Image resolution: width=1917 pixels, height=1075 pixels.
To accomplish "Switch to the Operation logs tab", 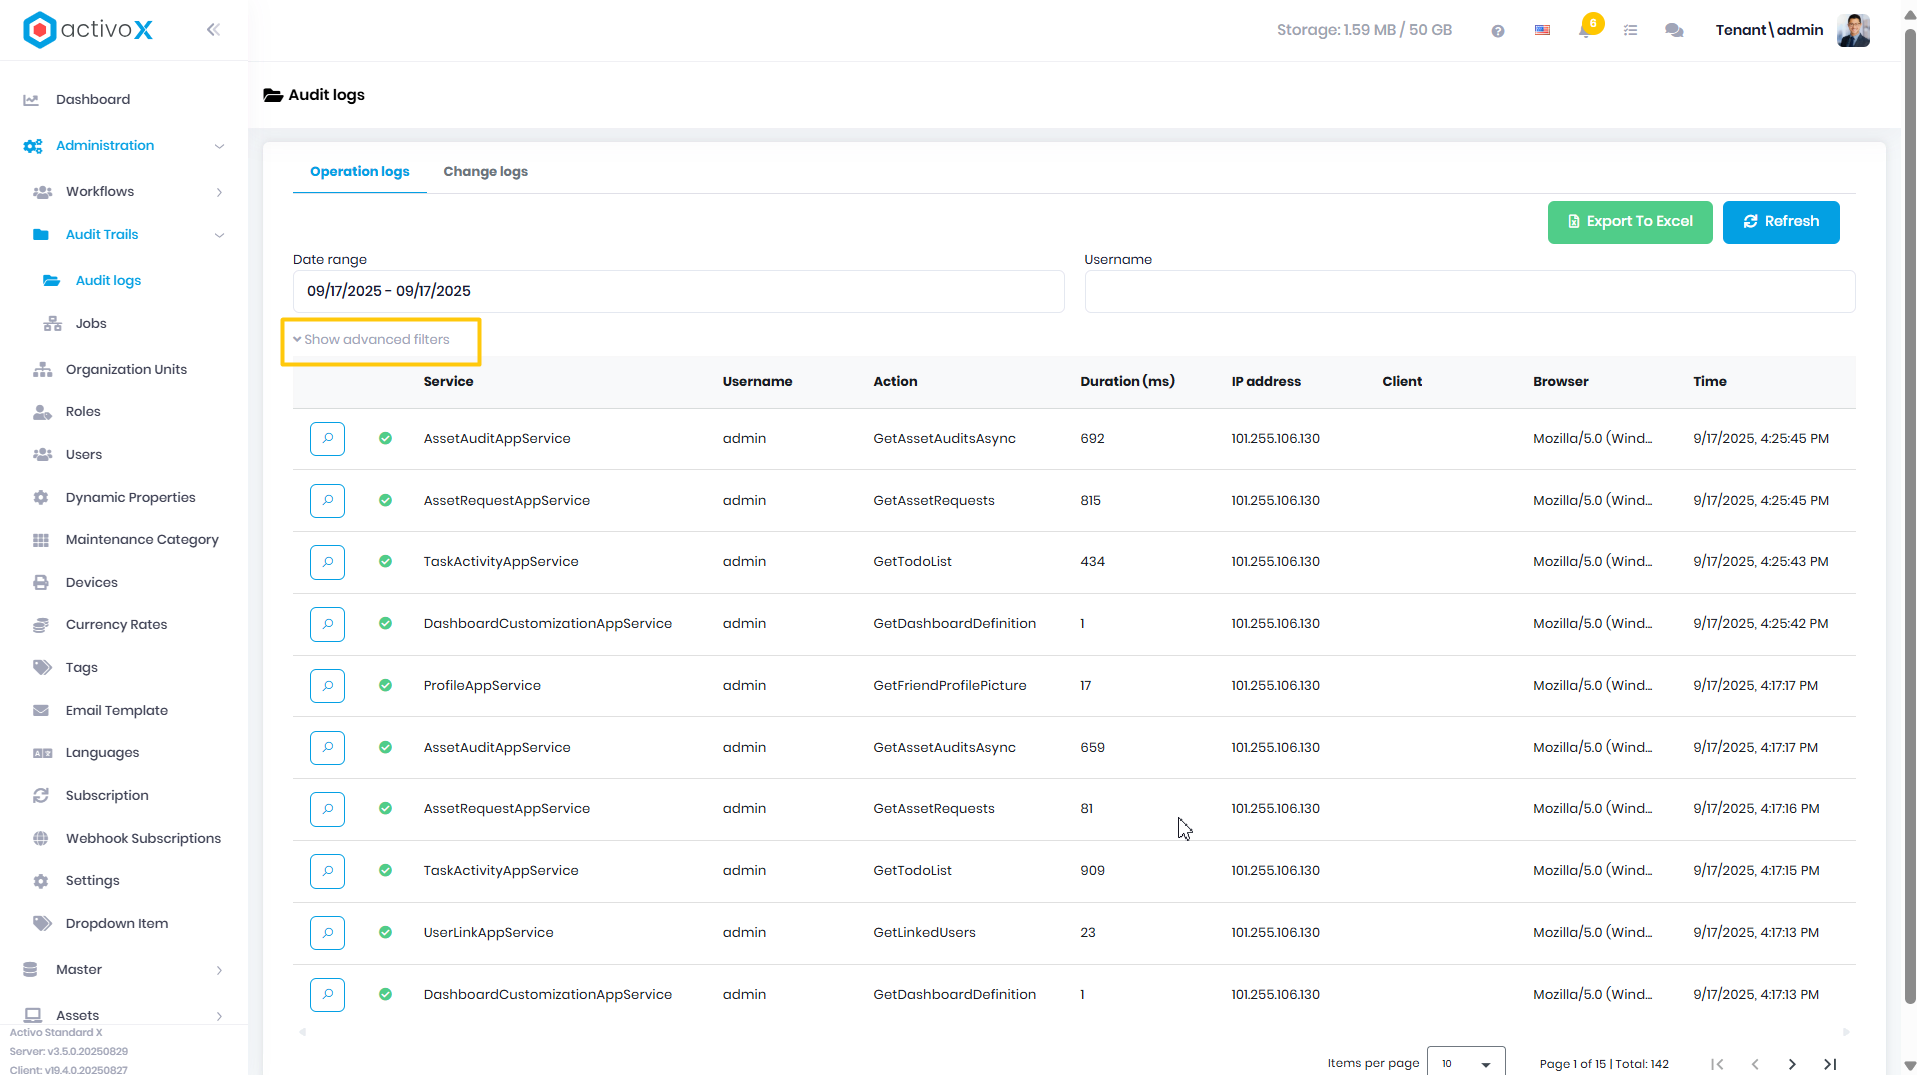I will pyautogui.click(x=360, y=172).
